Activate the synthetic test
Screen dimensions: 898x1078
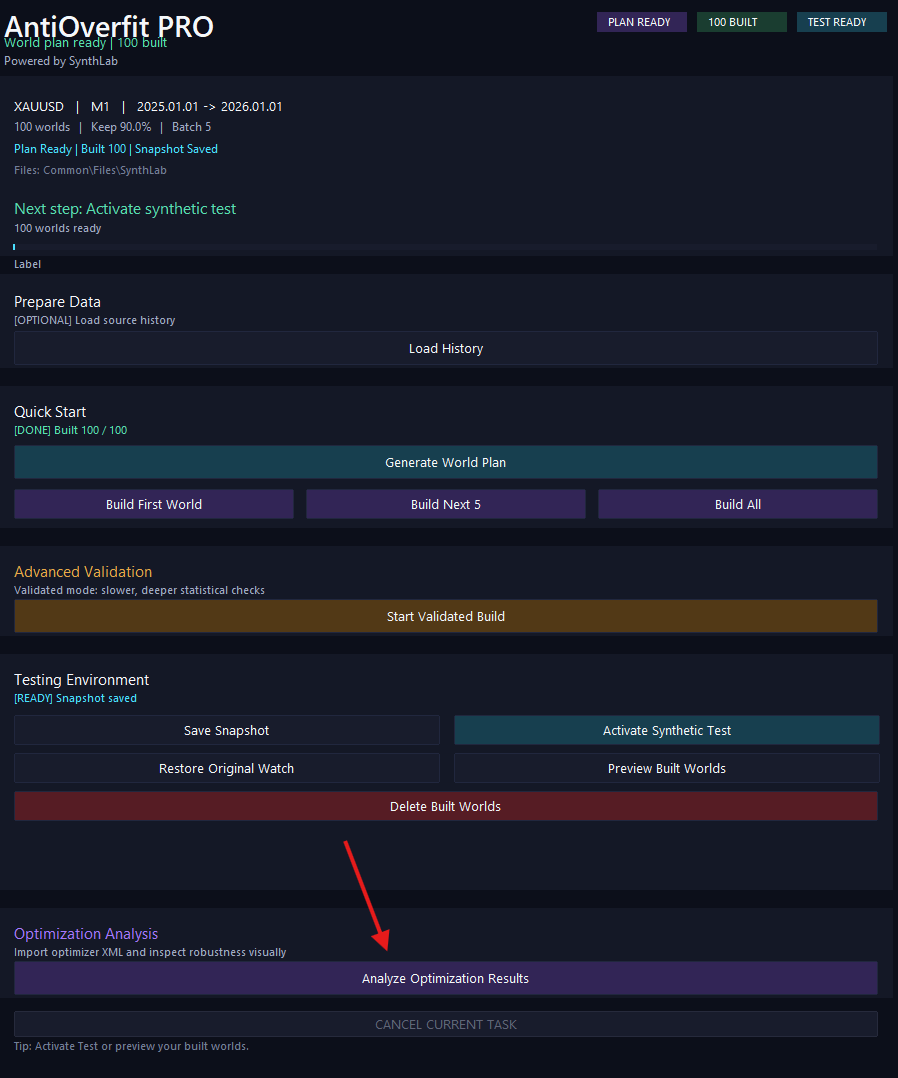tap(666, 730)
